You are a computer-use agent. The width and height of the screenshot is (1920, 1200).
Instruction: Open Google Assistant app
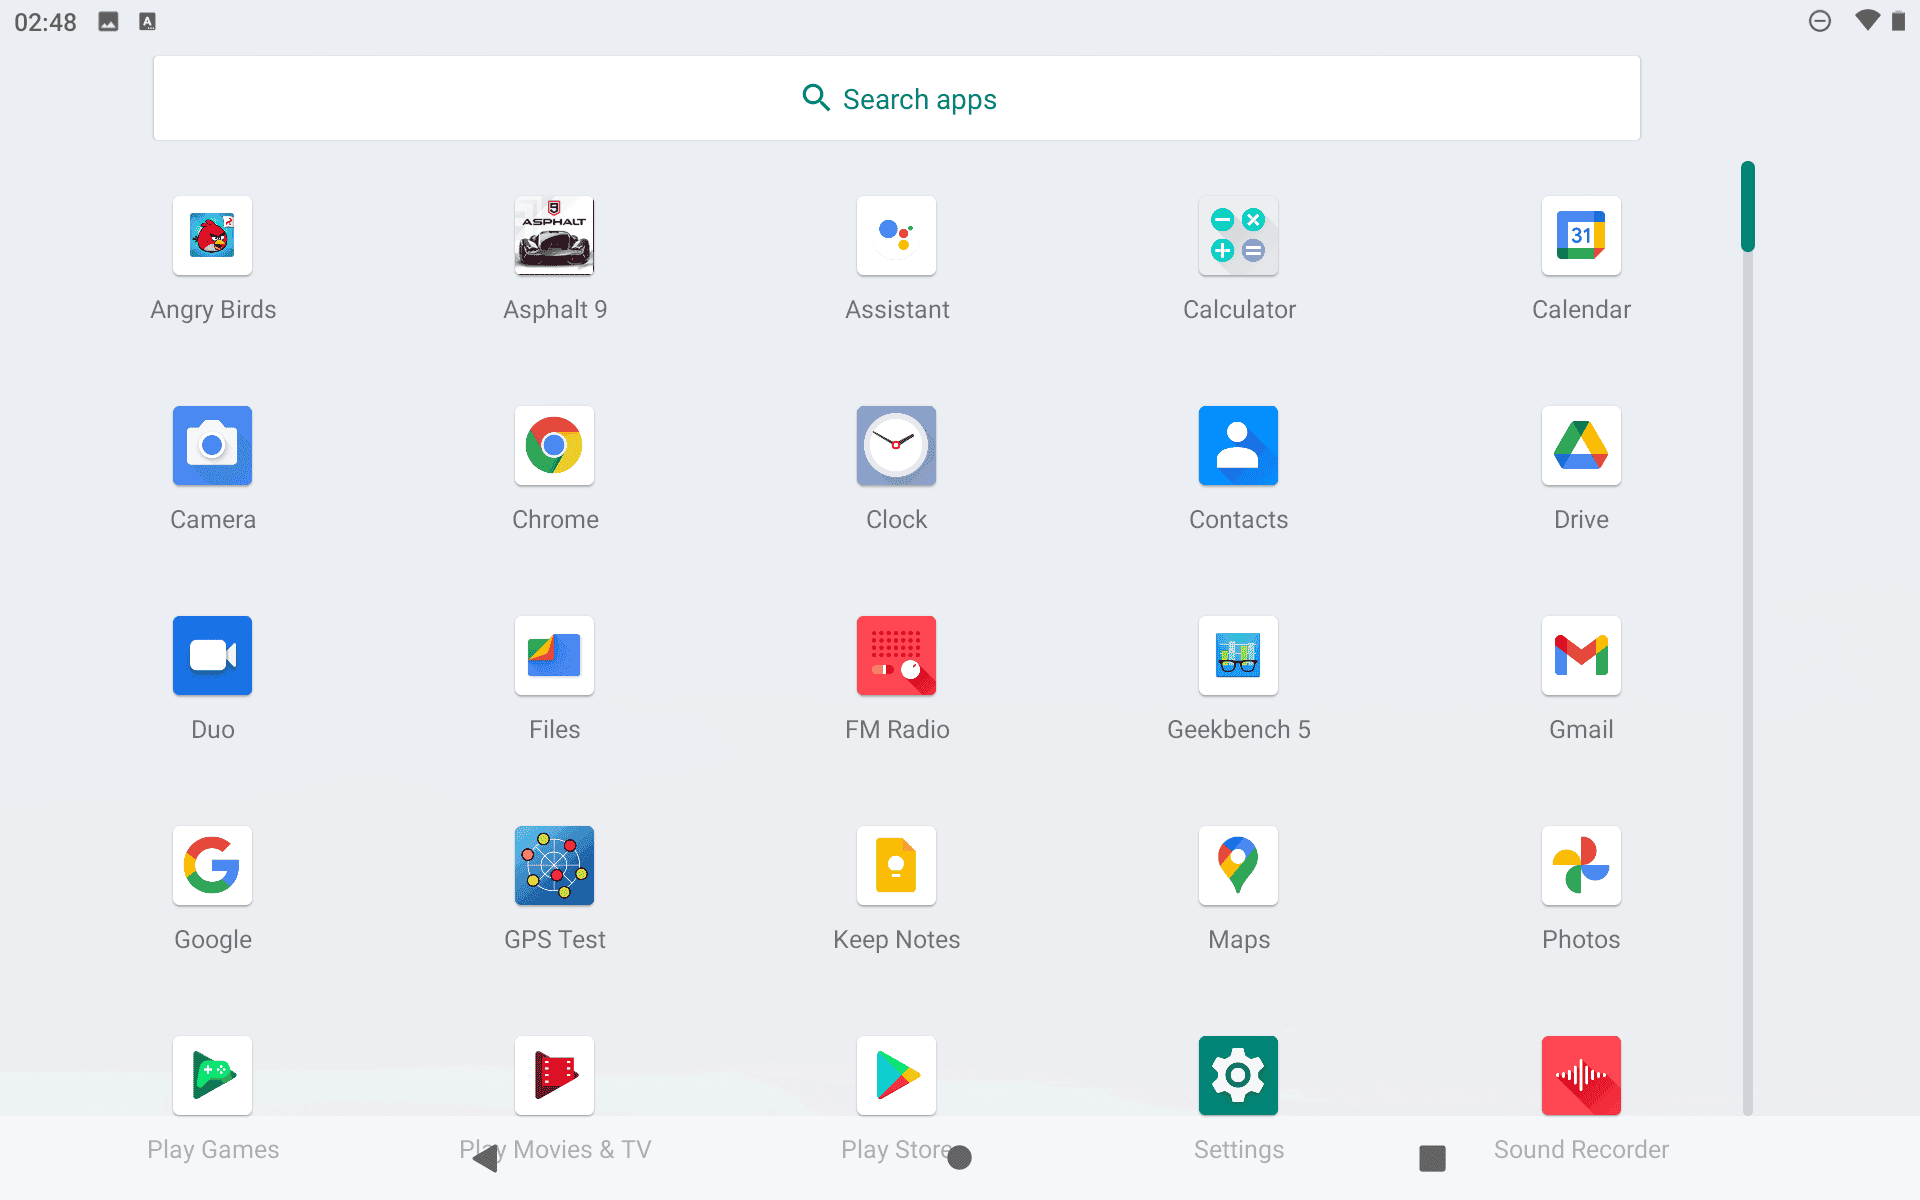[x=896, y=236]
